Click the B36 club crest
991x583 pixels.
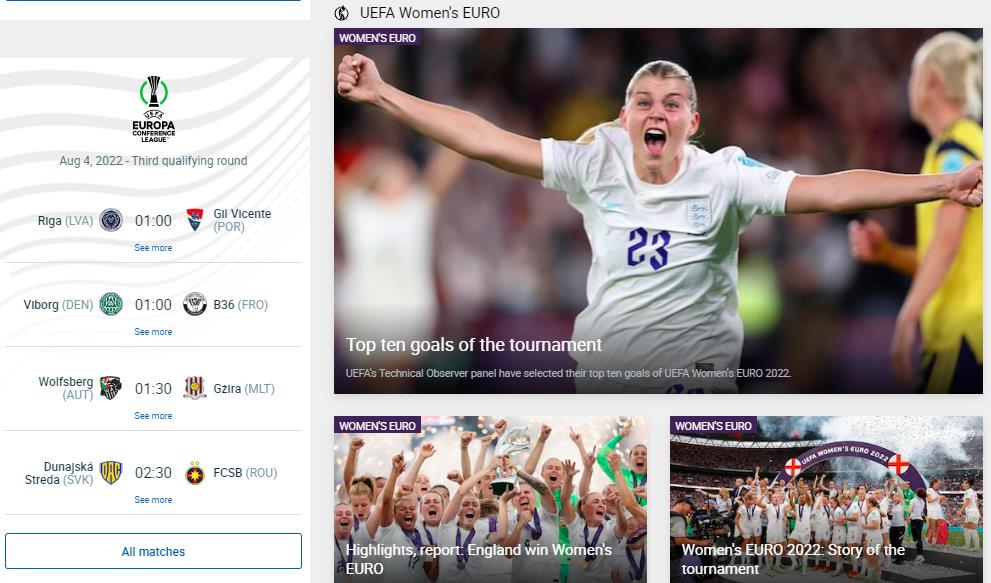[x=195, y=304]
